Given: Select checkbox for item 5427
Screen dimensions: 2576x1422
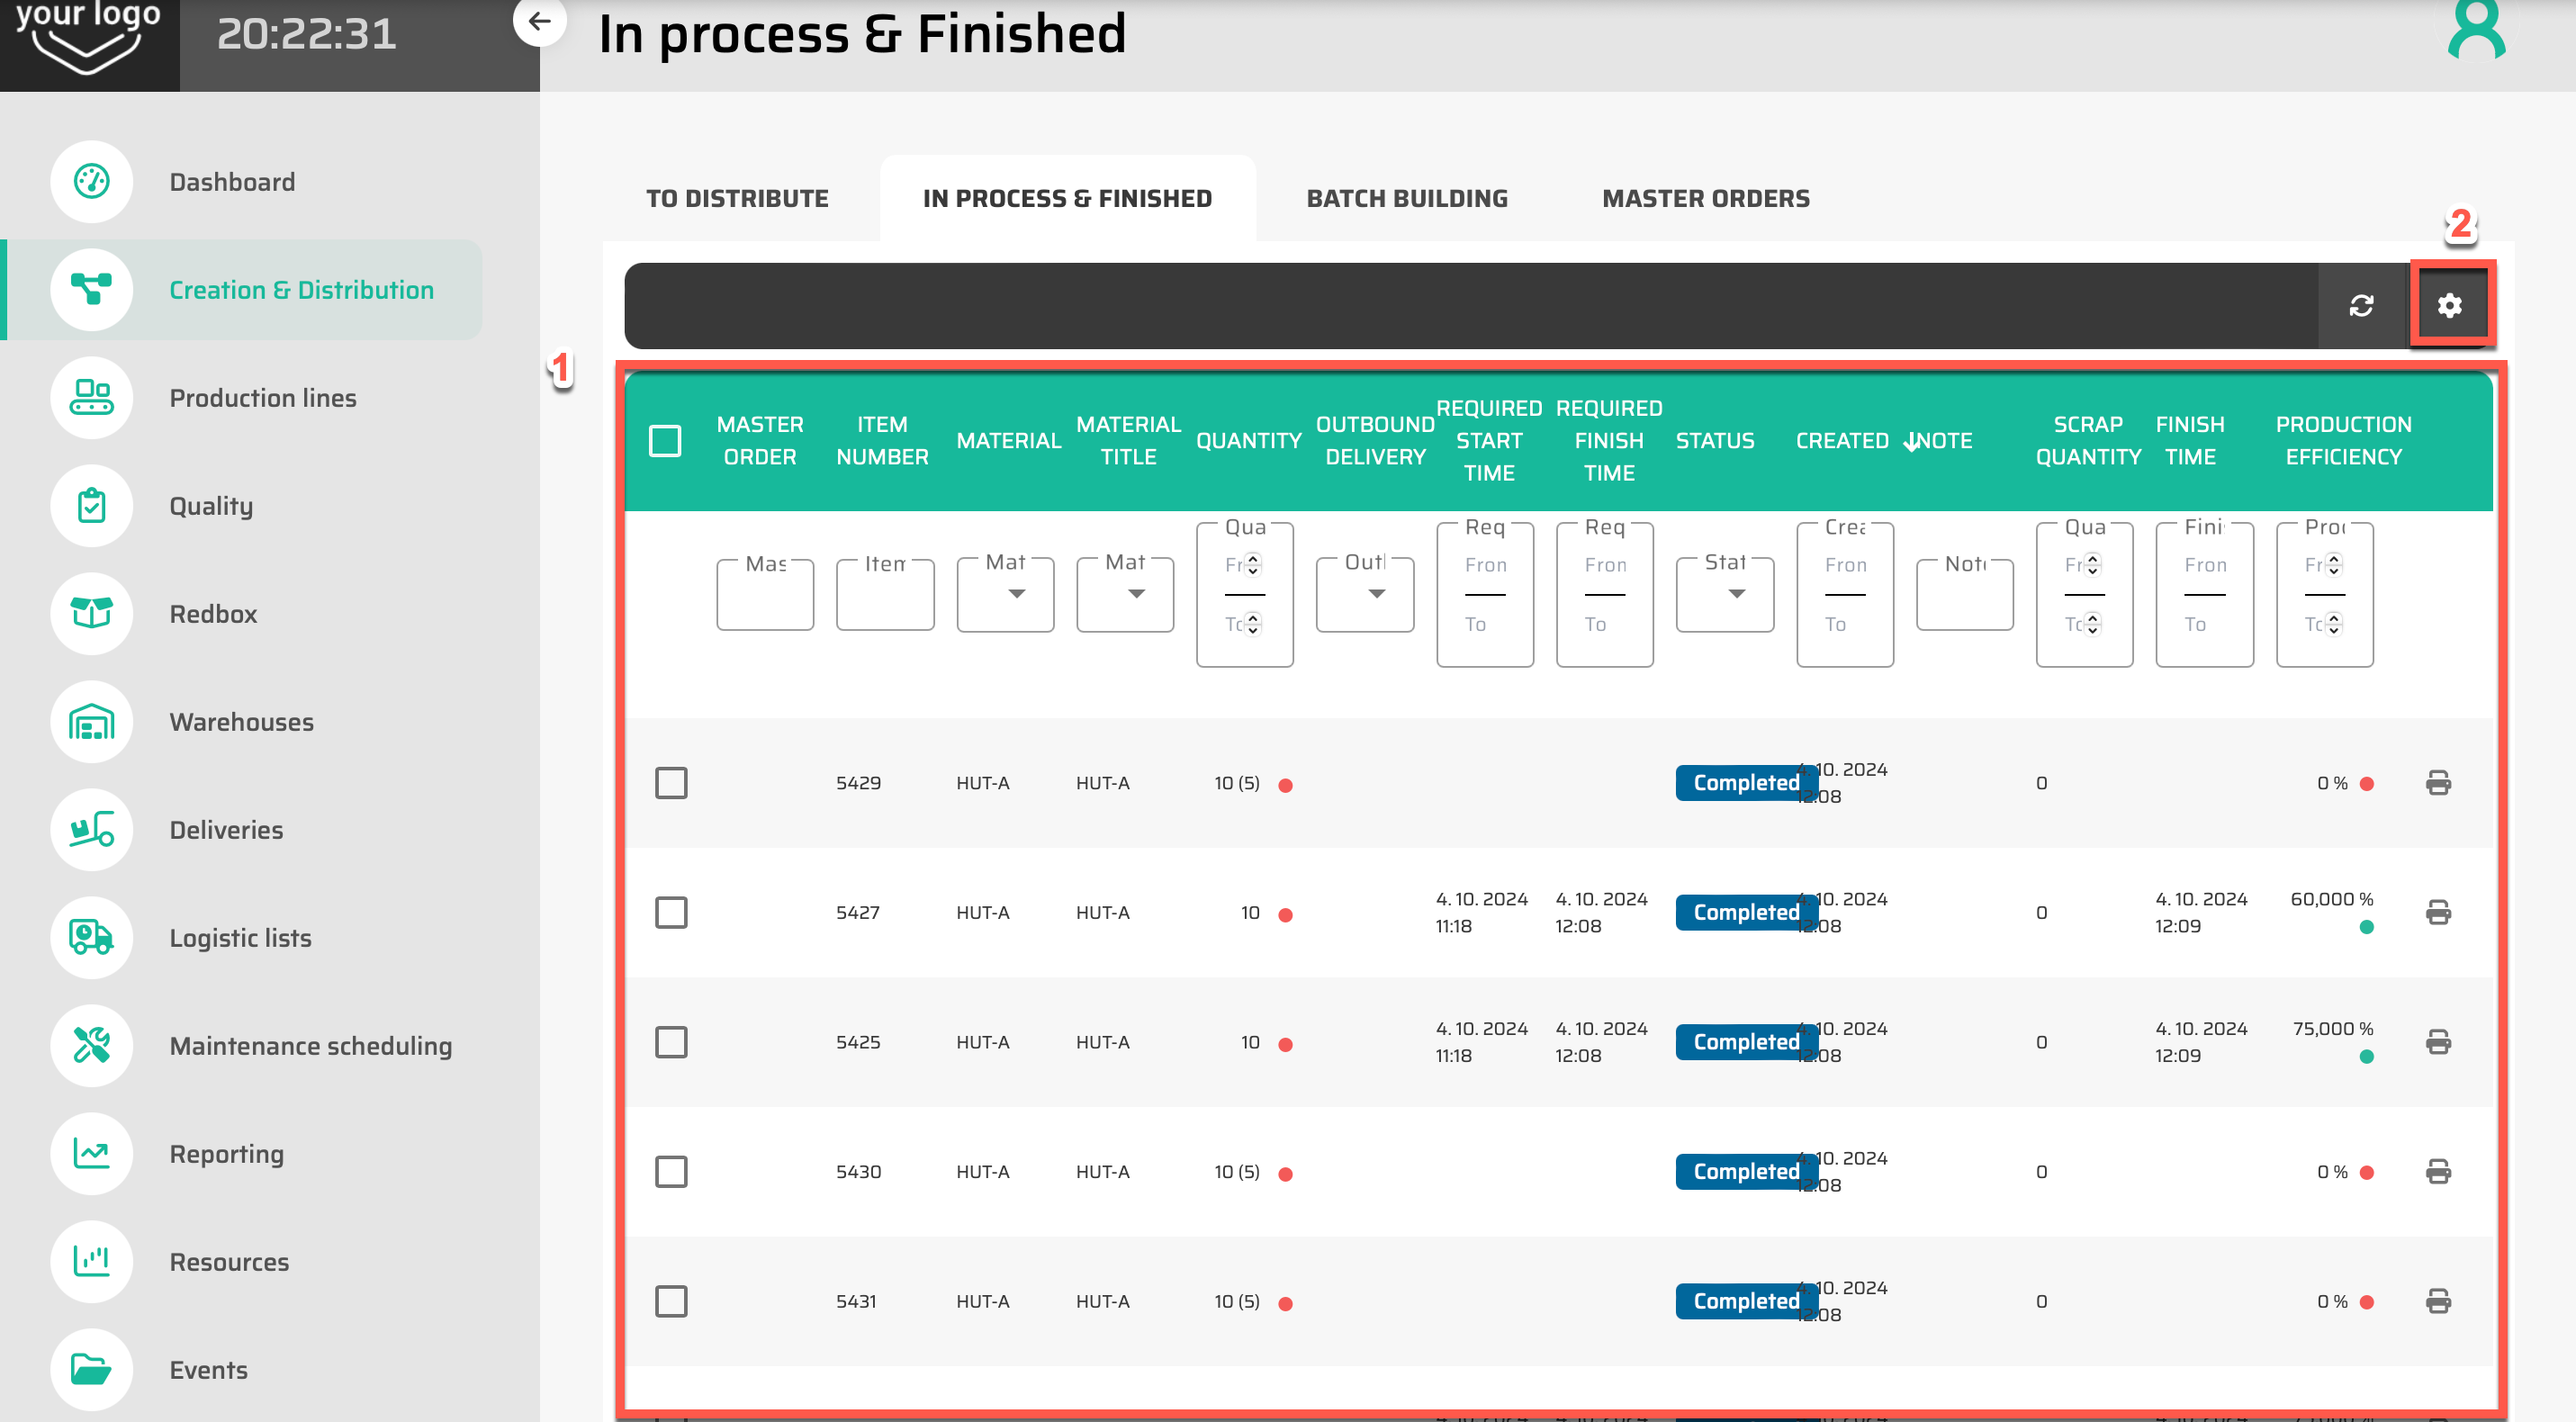Looking at the screenshot, I should [671, 912].
